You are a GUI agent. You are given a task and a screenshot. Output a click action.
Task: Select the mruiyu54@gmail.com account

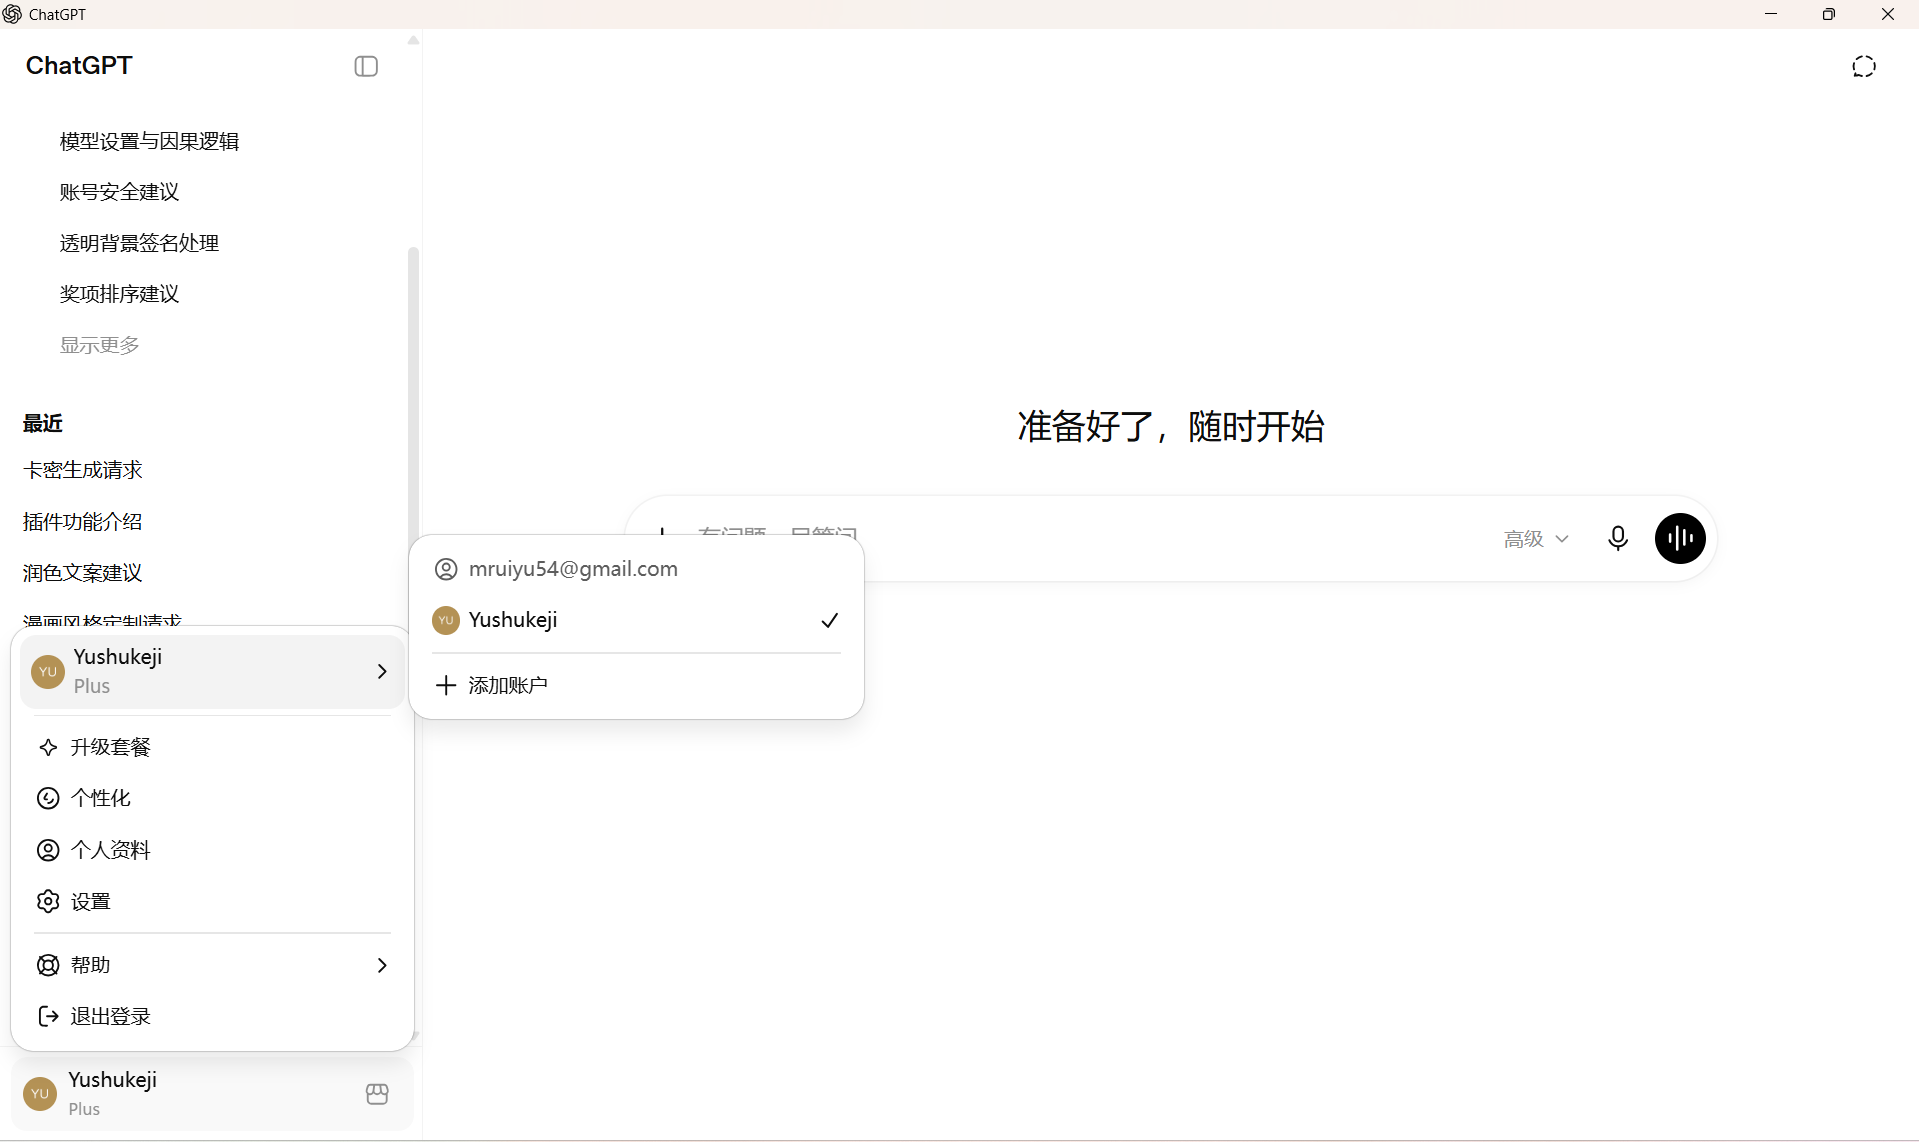tap(636, 569)
